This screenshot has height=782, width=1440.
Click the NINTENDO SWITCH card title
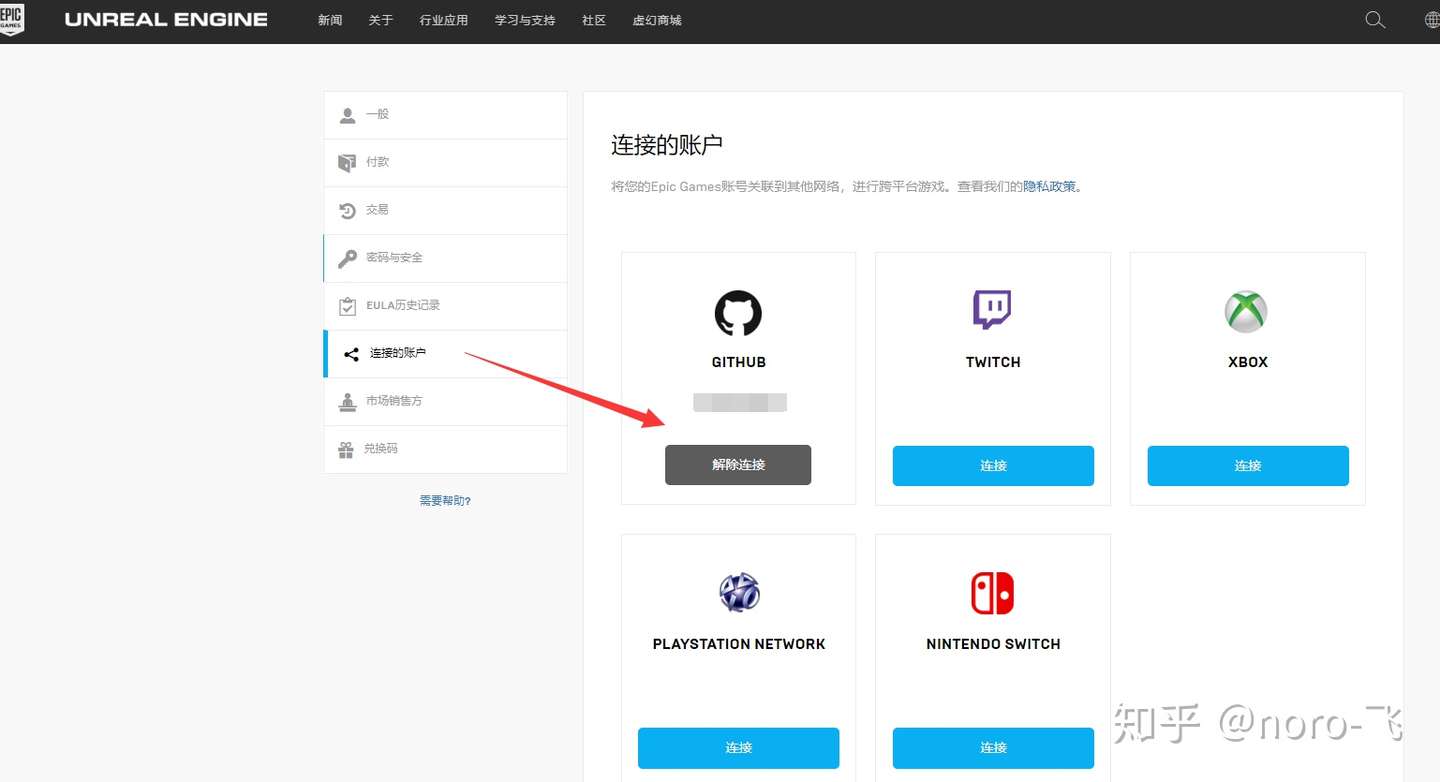click(x=993, y=645)
